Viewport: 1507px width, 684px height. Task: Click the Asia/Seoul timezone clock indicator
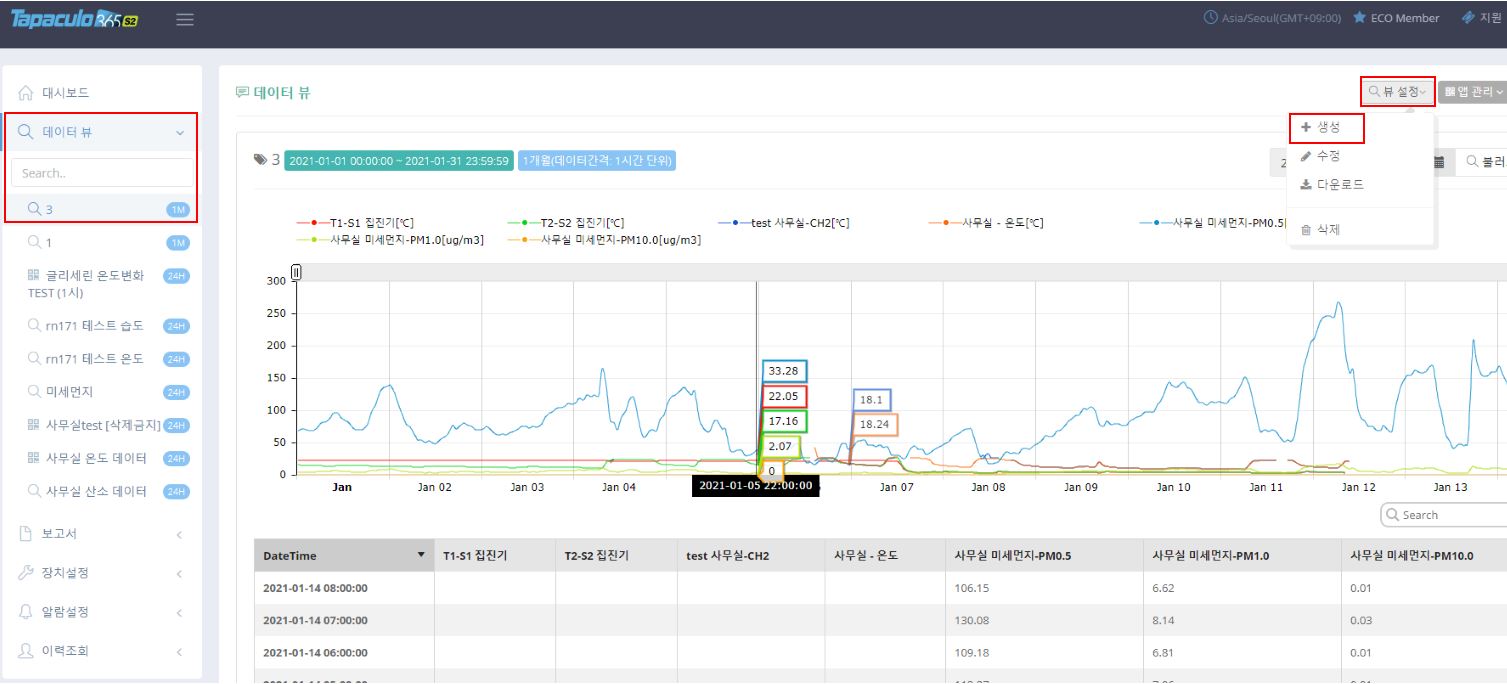(x=1272, y=18)
